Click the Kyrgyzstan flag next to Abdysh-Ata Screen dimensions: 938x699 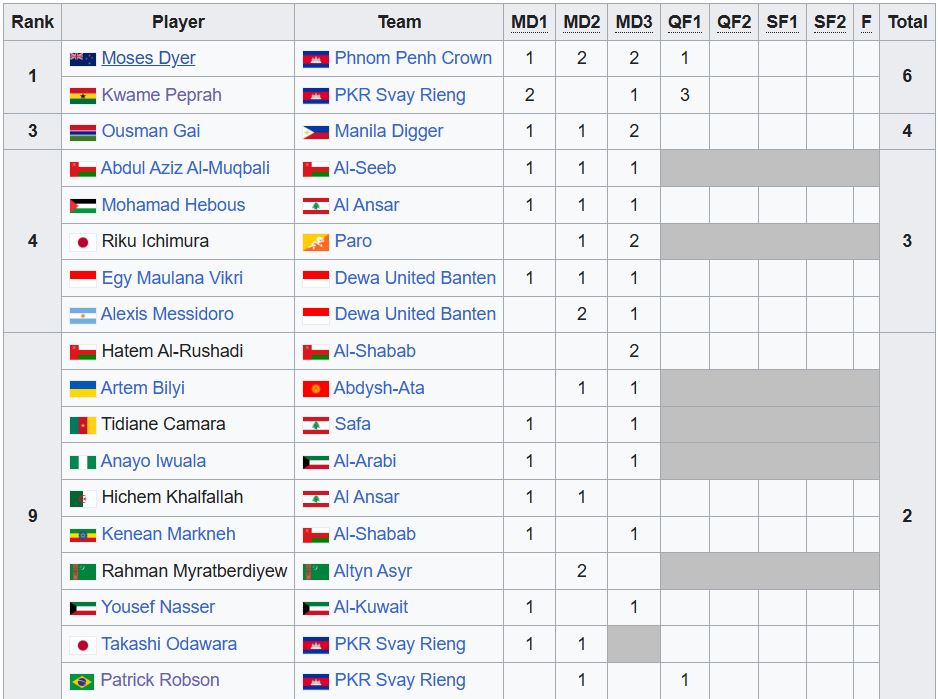(x=315, y=388)
